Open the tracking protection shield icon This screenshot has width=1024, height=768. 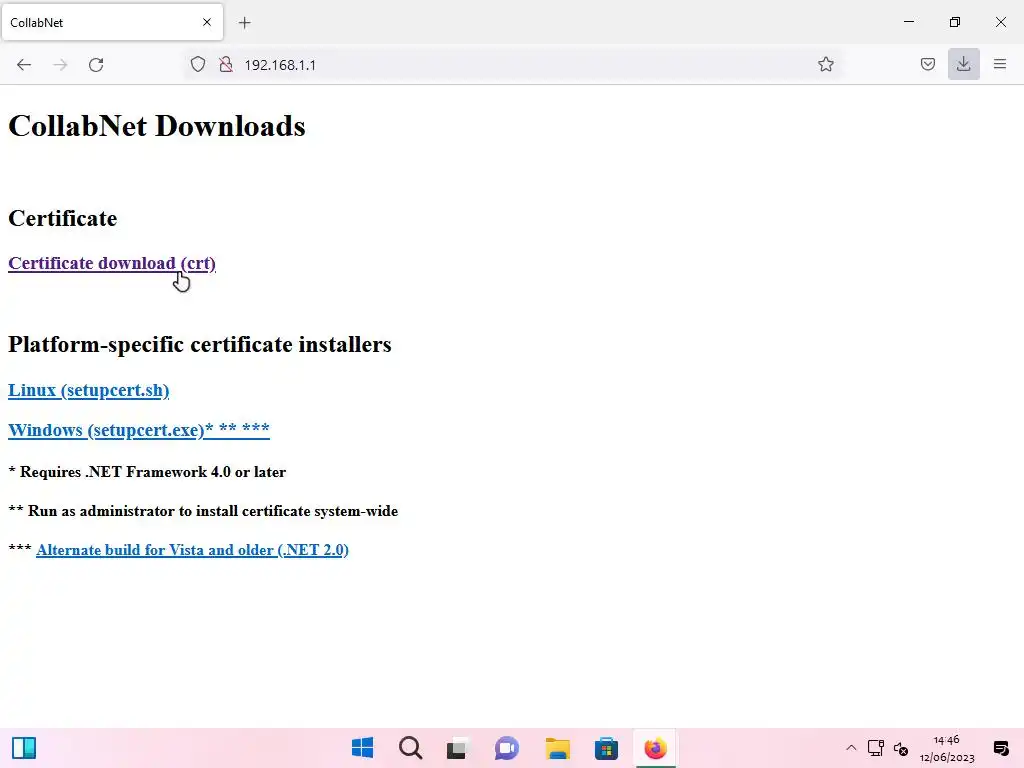tap(198, 65)
